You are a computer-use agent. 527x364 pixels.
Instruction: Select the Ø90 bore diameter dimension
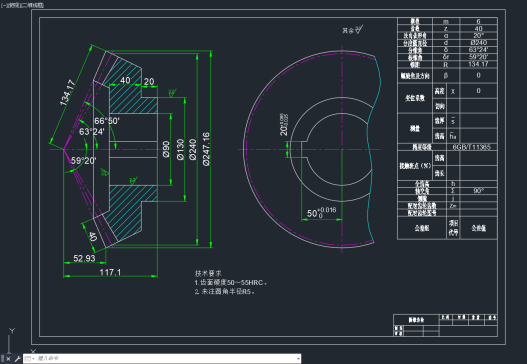pyautogui.click(x=166, y=149)
